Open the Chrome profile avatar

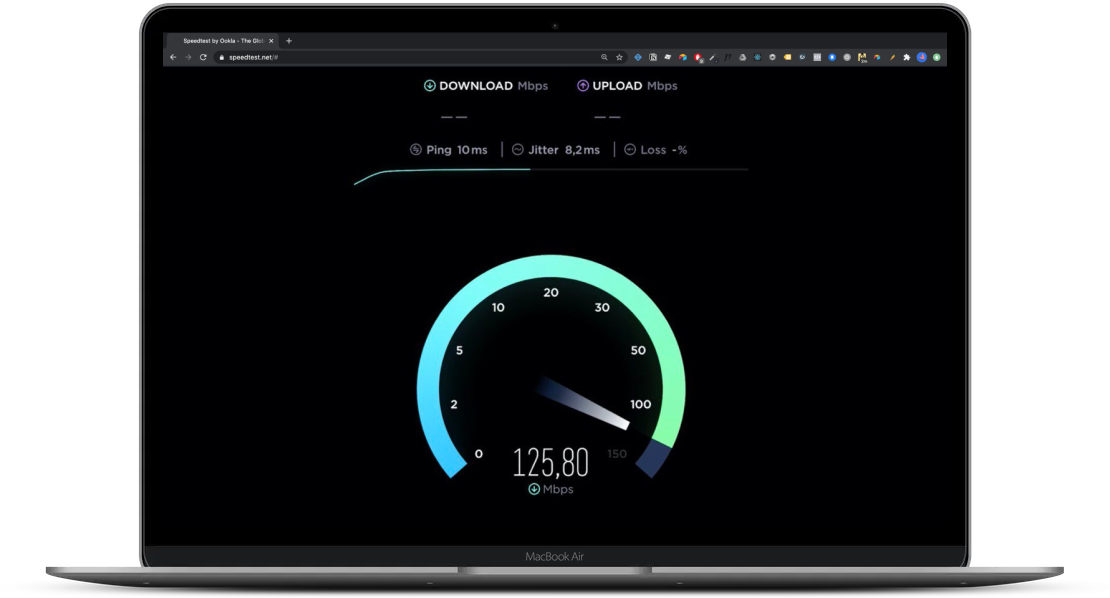click(922, 57)
